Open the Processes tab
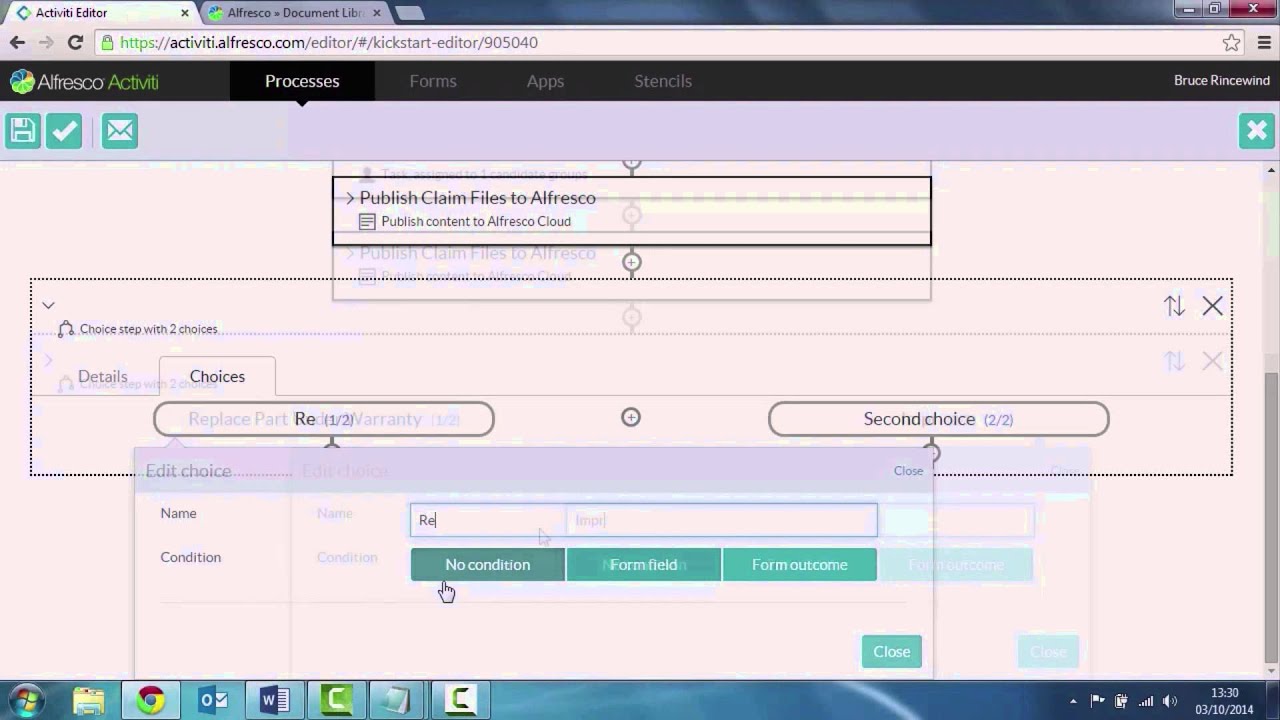The image size is (1280, 720). pyautogui.click(x=302, y=81)
